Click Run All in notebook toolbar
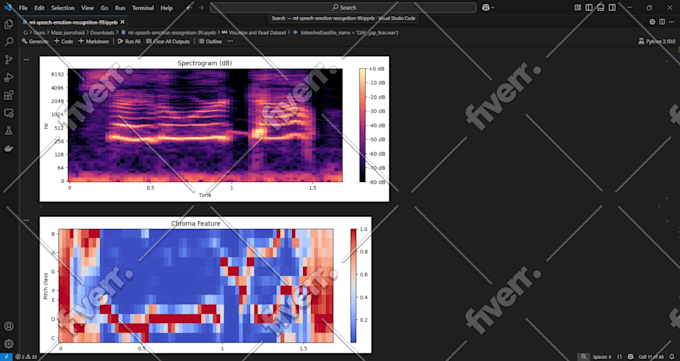Screen dimensions: 680x361 (x=129, y=41)
